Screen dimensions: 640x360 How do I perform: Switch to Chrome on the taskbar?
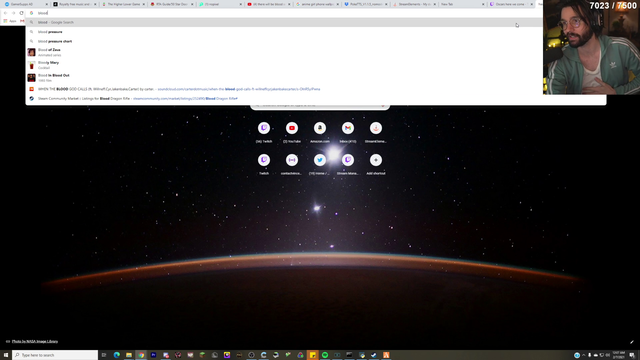pos(141,355)
